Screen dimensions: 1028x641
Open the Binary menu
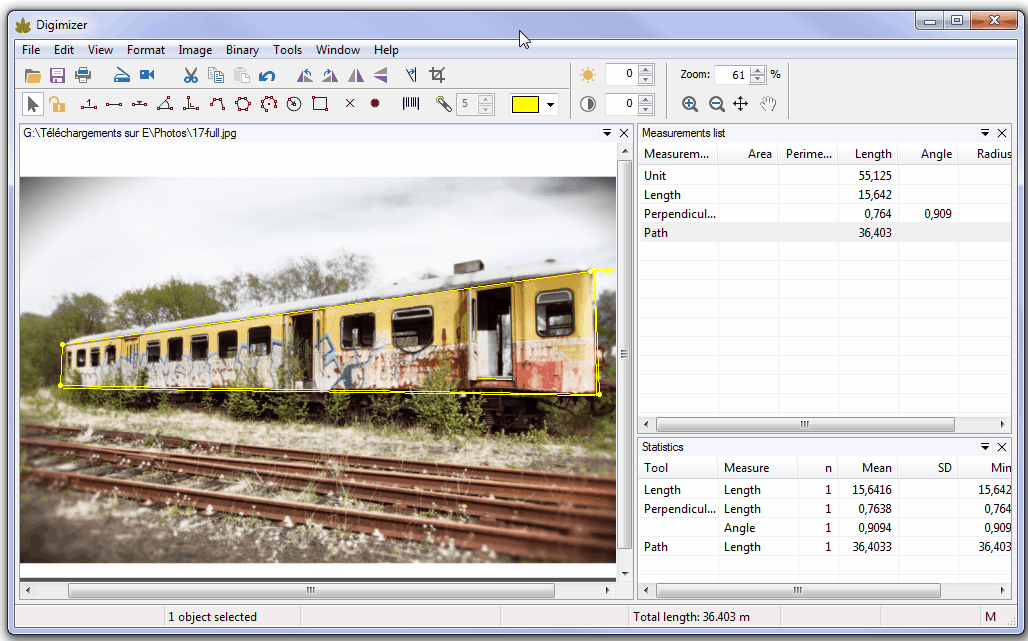(242, 49)
